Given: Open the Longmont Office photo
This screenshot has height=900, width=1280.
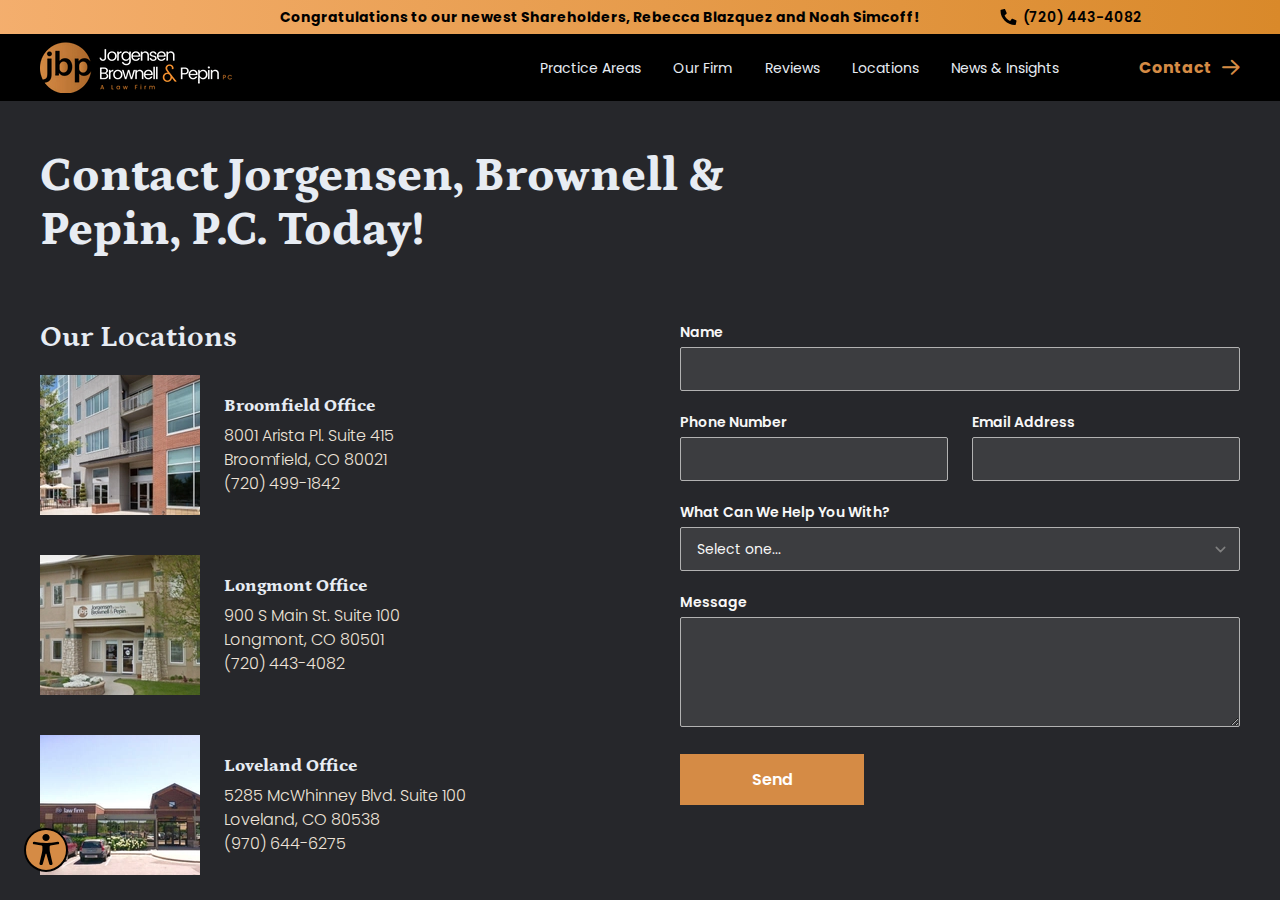Looking at the screenshot, I should [120, 625].
